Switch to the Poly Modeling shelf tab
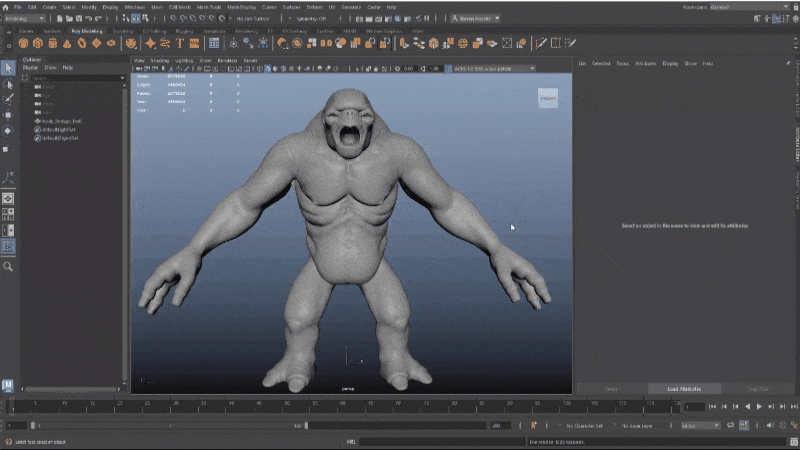Viewport: 800px width, 450px height. [87, 31]
